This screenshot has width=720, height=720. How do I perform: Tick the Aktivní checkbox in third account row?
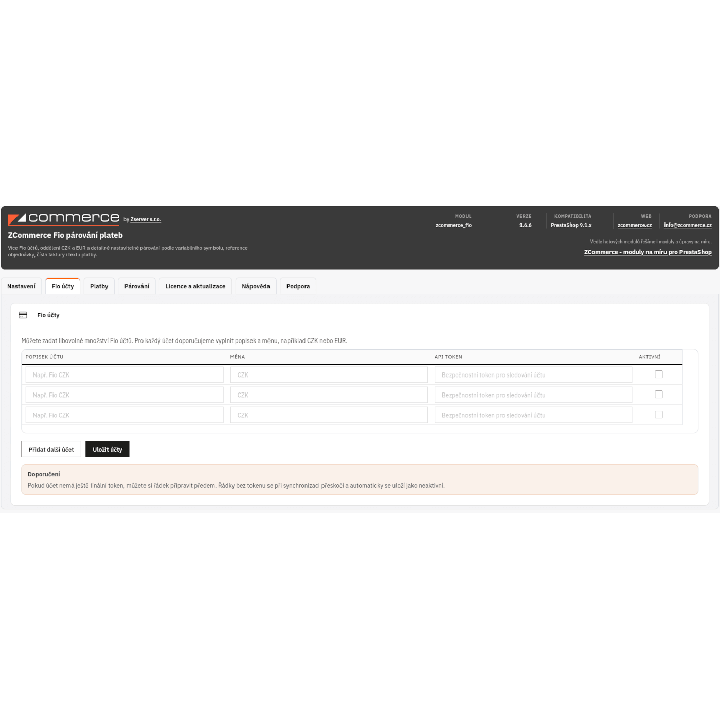coord(659,415)
